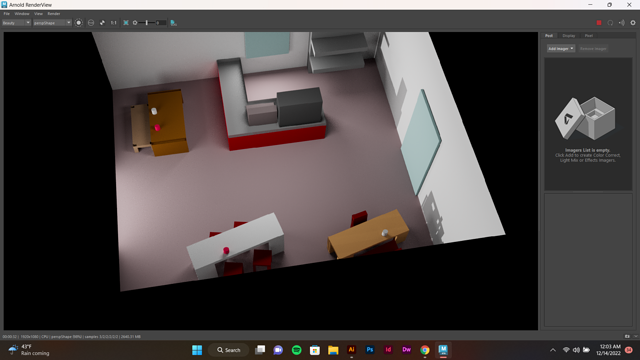The width and height of the screenshot is (640, 360).
Task: Open the perspShape camera dropdown
Action: coord(52,23)
